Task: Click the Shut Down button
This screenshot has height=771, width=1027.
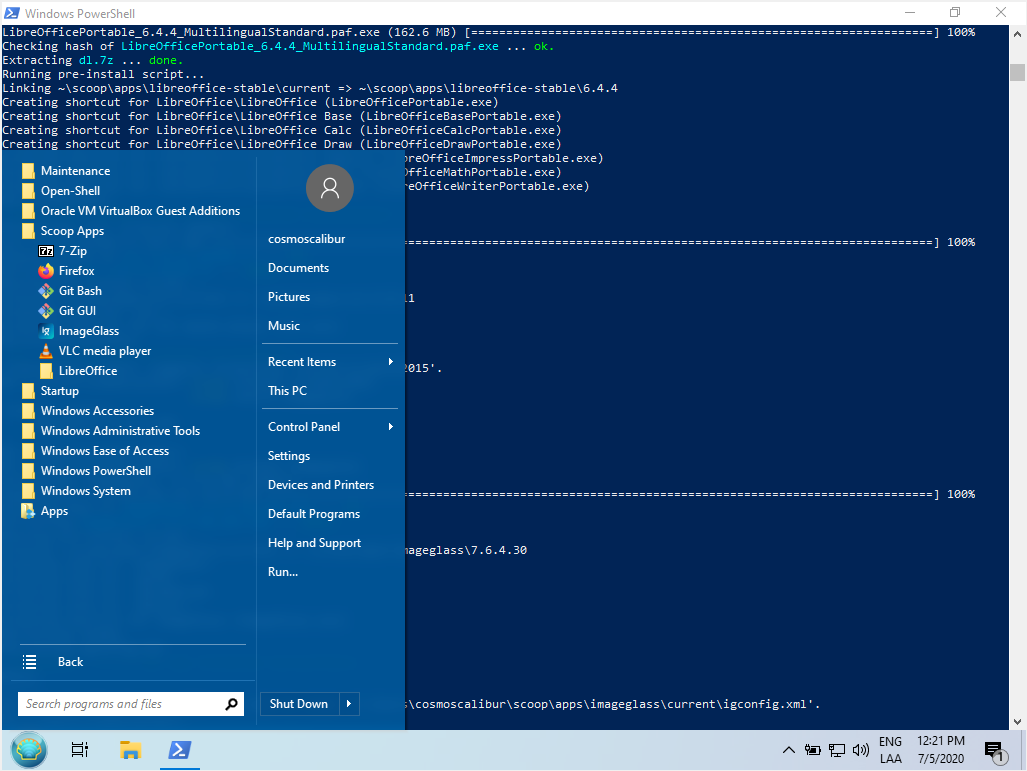Action: pos(299,704)
